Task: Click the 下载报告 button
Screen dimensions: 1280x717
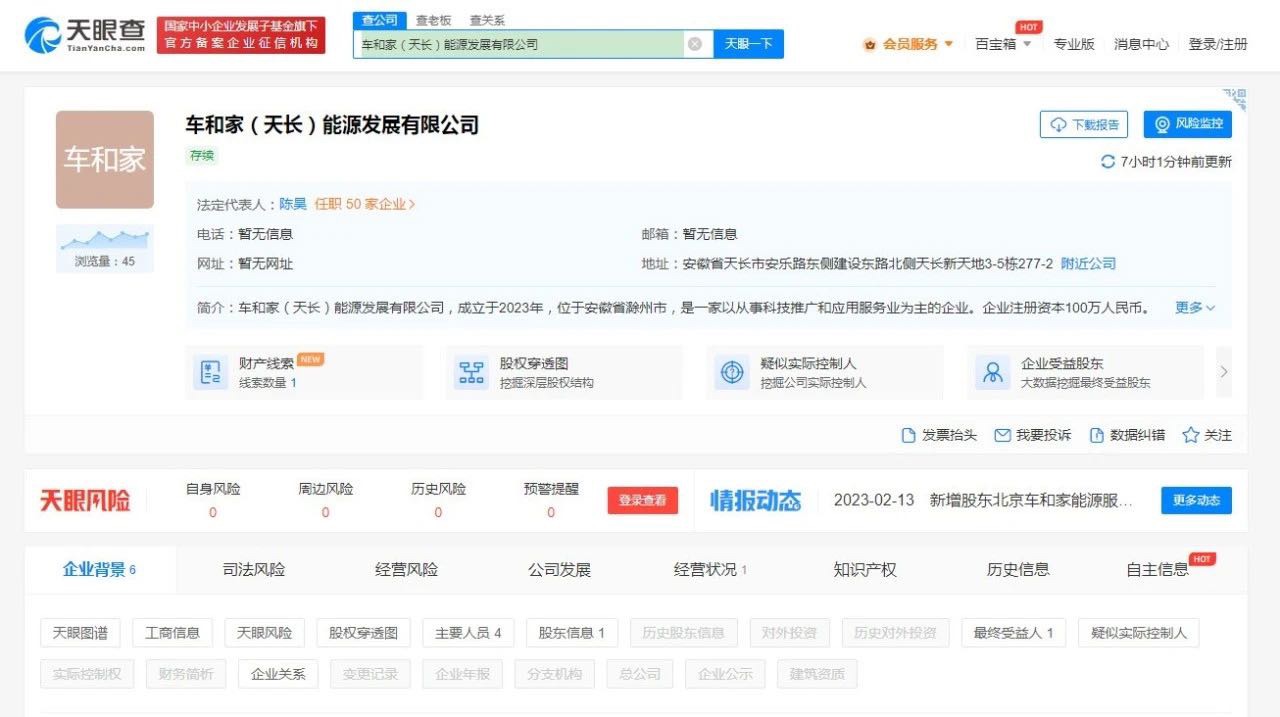Action: click(1084, 124)
